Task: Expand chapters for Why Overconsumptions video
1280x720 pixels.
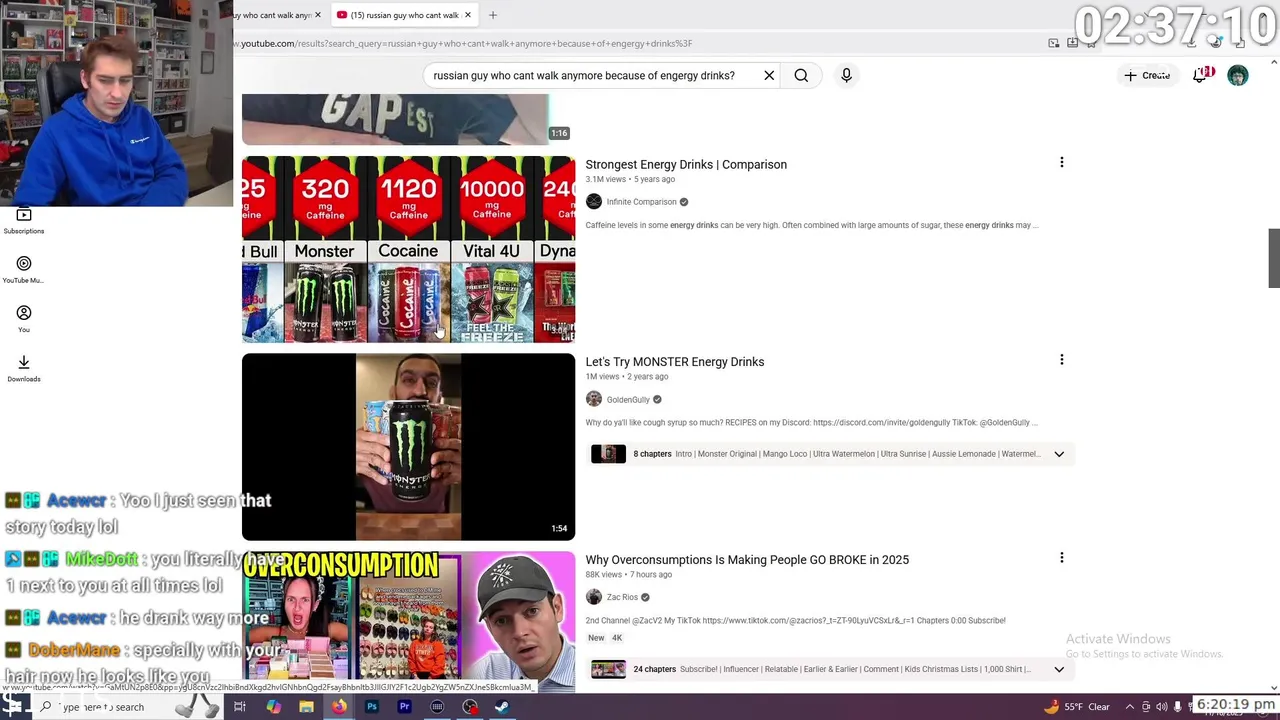Action: pyautogui.click(x=1059, y=669)
